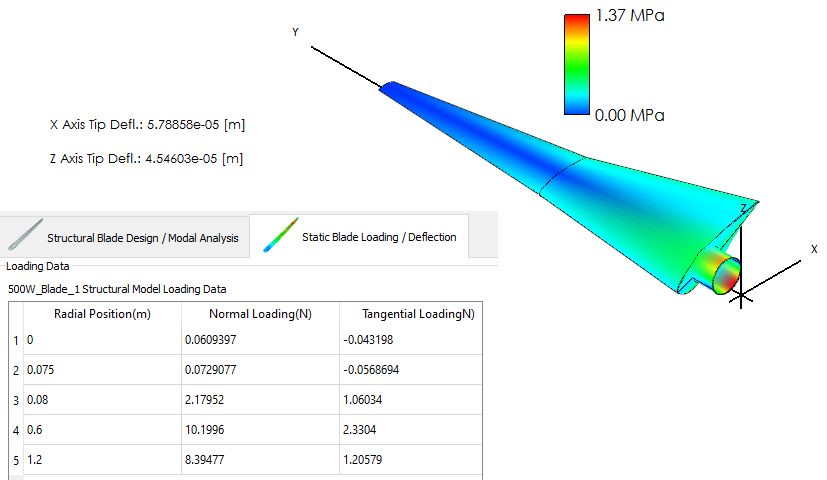Click the 500W_Blade_1 Structural Model Loading Data label
The height and width of the screenshot is (480, 827).
pos(117,289)
